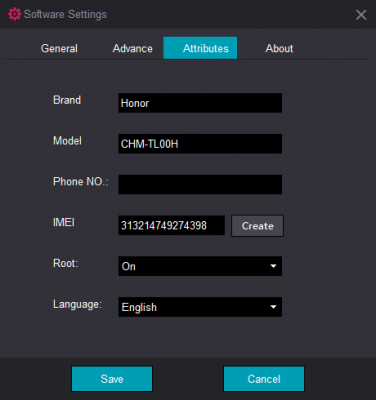Image resolution: width=376 pixels, height=400 pixels.
Task: Open the Root dropdown set to On
Action: tap(200, 266)
